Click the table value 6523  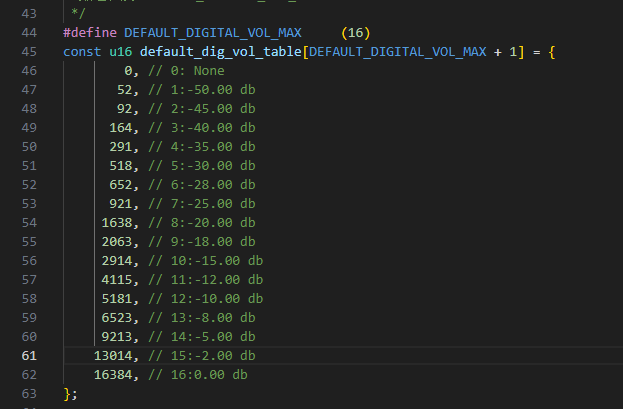click(116, 318)
